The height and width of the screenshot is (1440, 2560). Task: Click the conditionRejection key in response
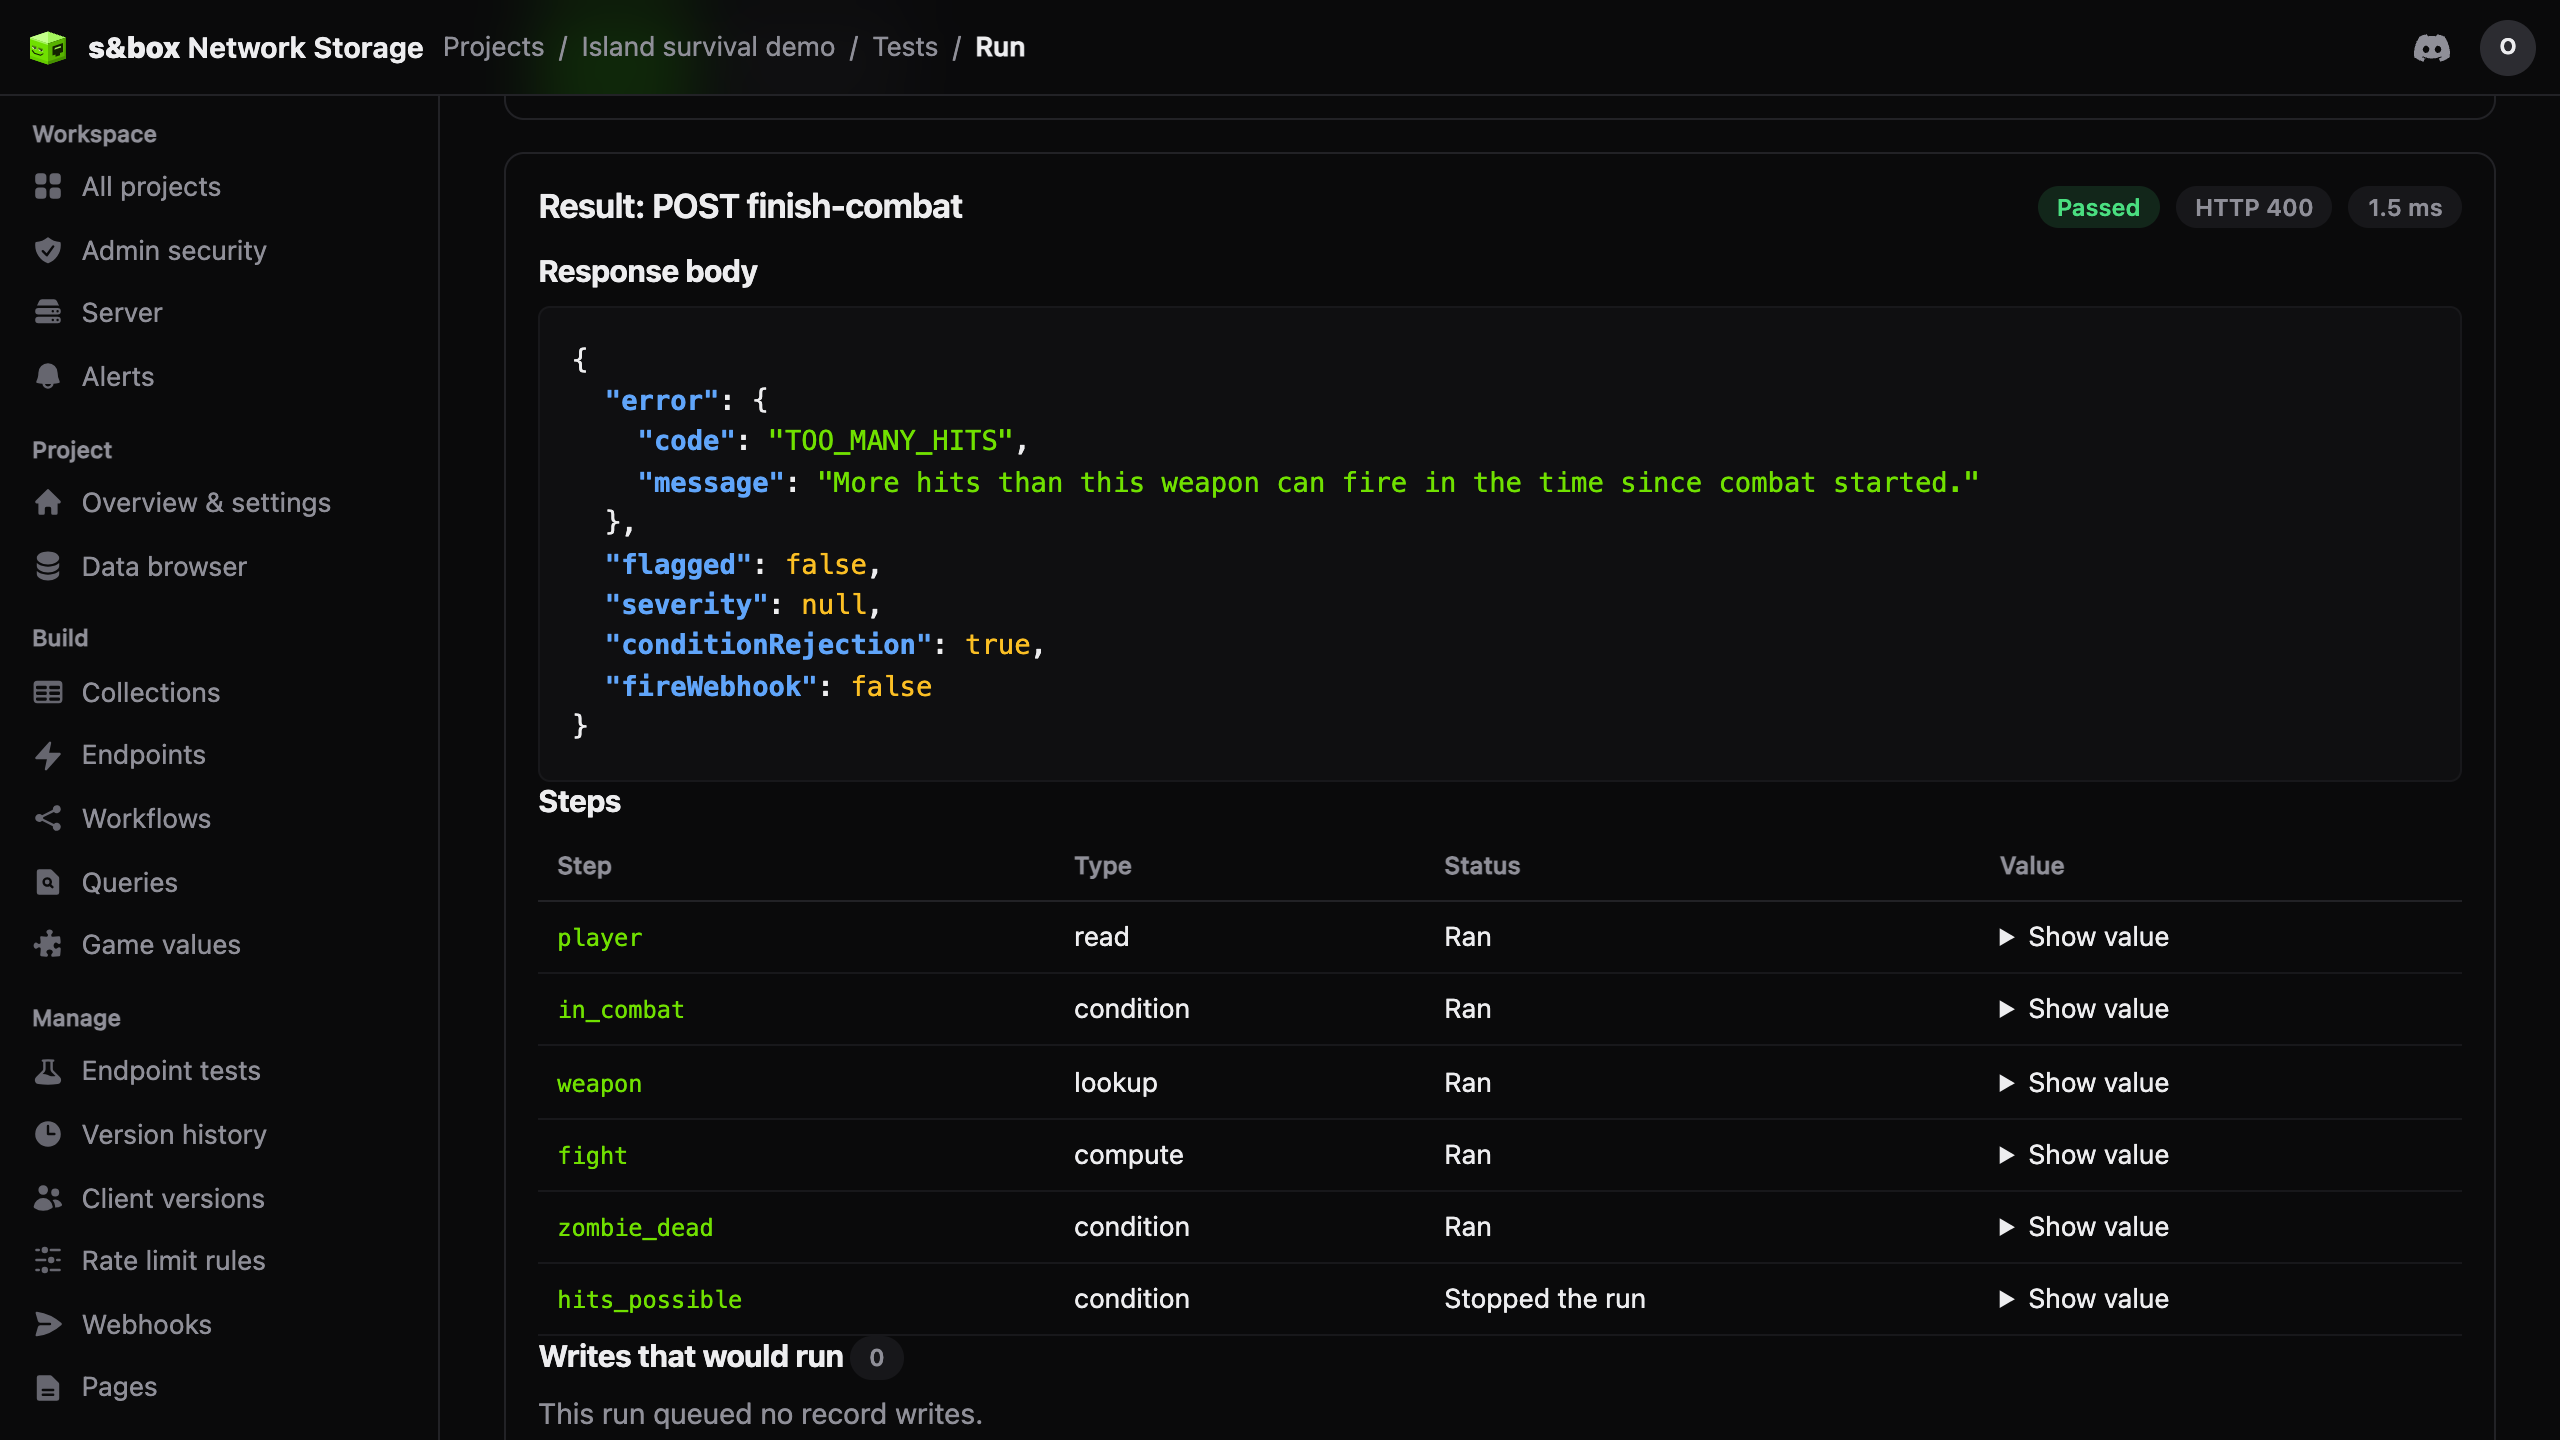pyautogui.click(x=769, y=645)
